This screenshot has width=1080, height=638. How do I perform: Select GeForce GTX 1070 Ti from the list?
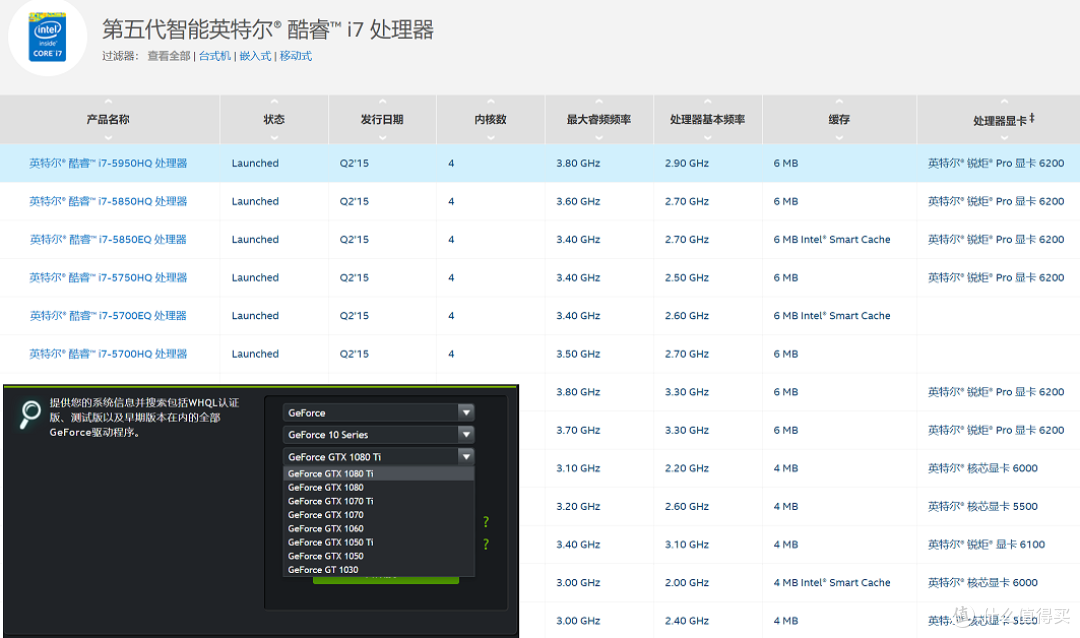coord(378,501)
